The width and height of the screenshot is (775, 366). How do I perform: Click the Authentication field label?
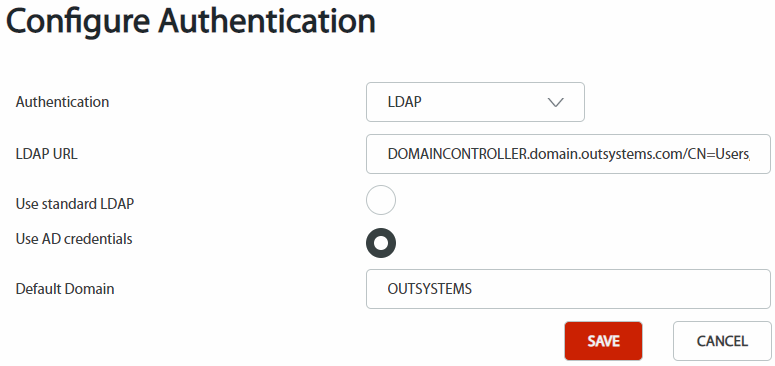(62, 102)
